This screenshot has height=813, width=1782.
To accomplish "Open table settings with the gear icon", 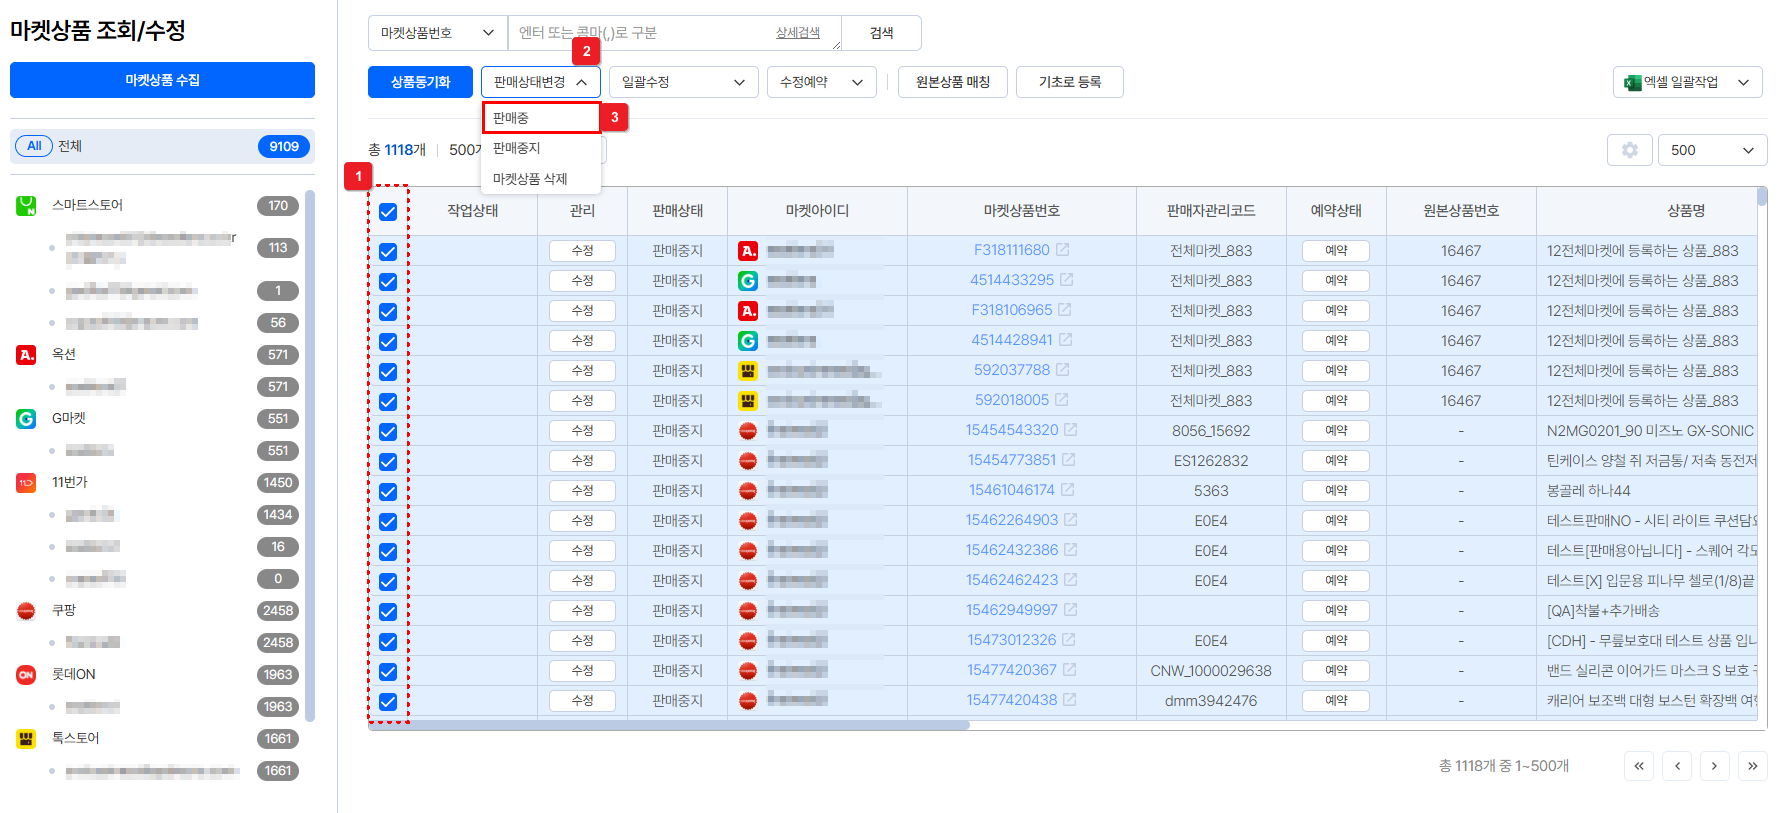I will point(1629,150).
